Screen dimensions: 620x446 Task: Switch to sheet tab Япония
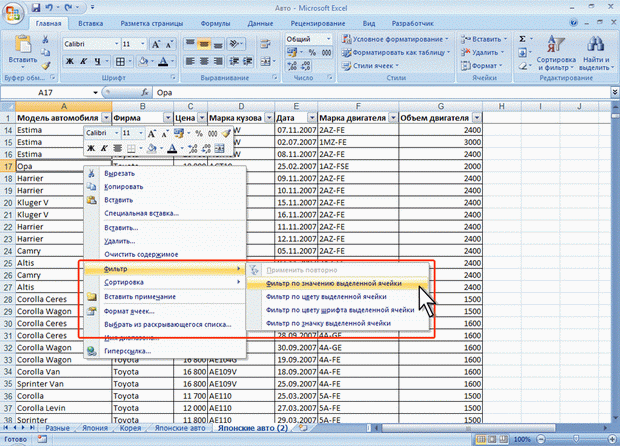click(95, 428)
